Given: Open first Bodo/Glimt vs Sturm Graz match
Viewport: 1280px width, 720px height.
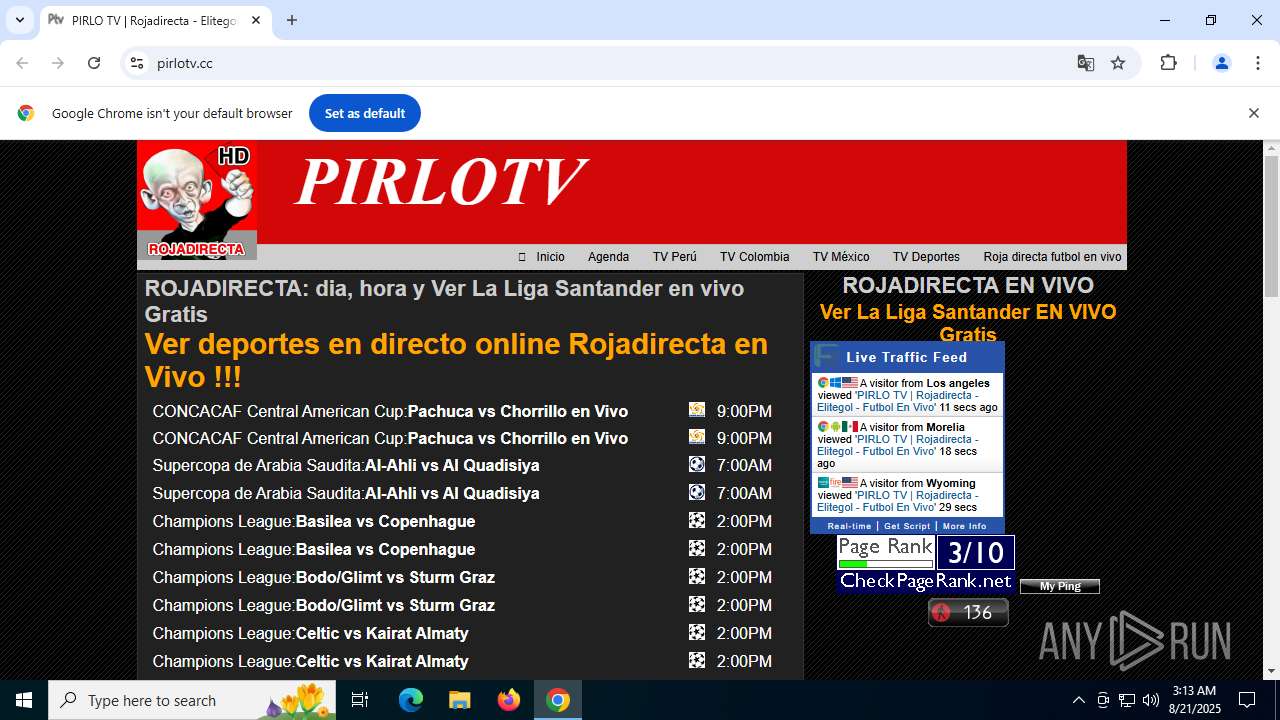Looking at the screenshot, I should click(x=324, y=577).
